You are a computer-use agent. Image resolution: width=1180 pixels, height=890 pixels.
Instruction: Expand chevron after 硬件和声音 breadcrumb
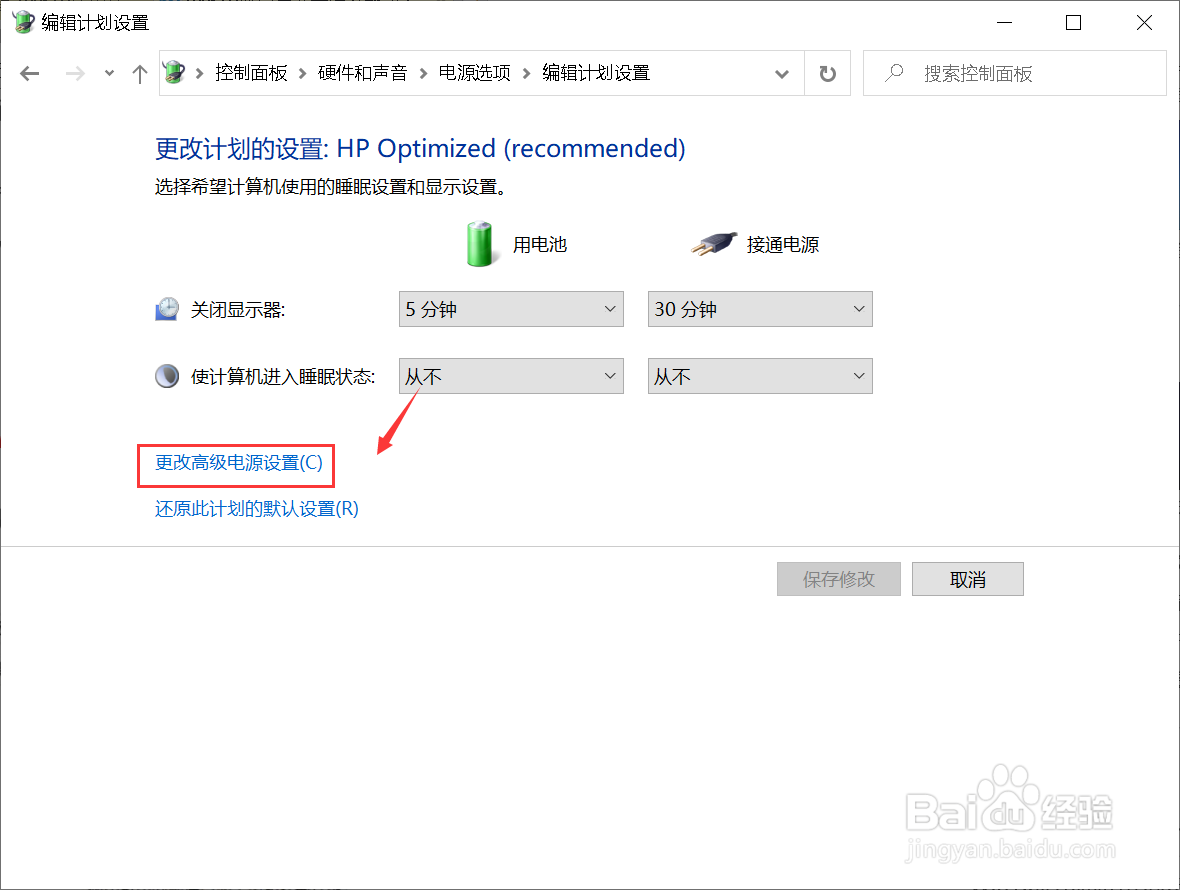click(x=423, y=74)
